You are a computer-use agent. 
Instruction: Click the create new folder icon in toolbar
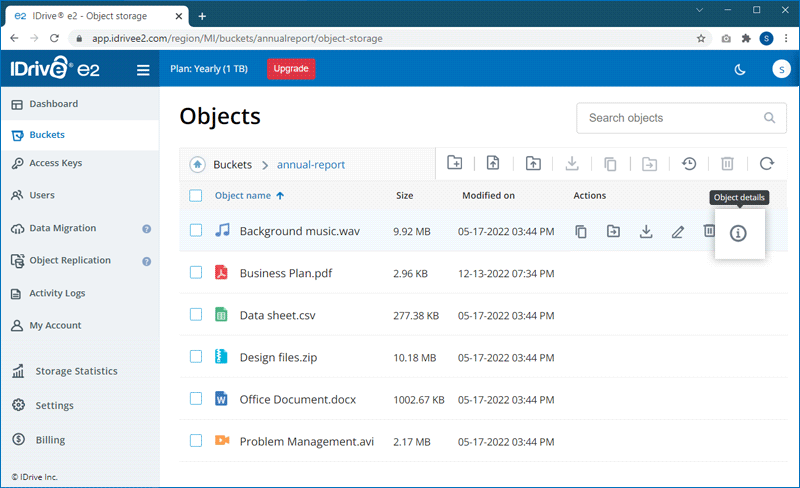pyautogui.click(x=455, y=164)
